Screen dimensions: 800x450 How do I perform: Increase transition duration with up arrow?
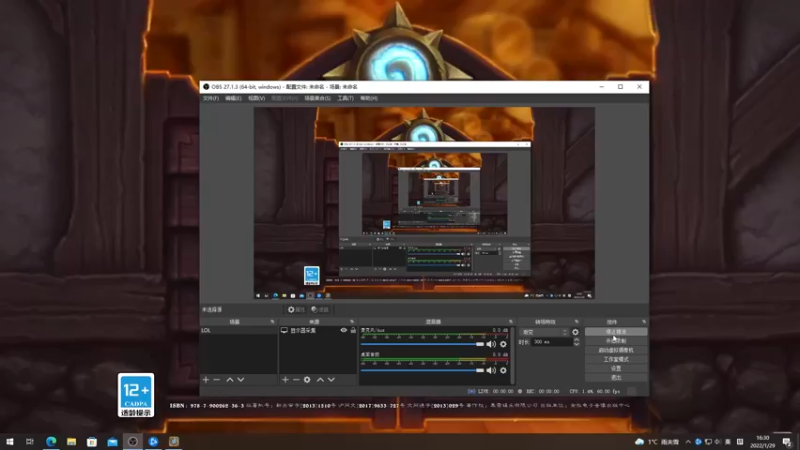point(577,340)
